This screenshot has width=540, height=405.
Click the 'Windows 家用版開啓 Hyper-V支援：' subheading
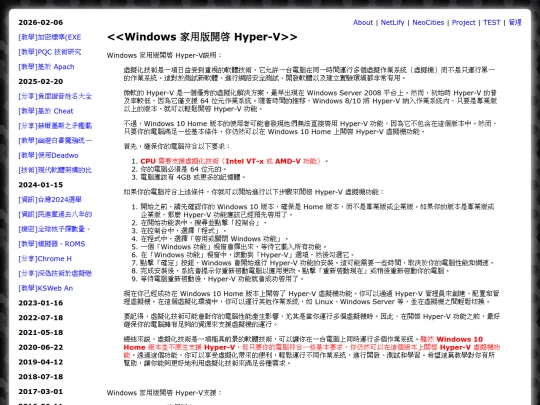164,393
